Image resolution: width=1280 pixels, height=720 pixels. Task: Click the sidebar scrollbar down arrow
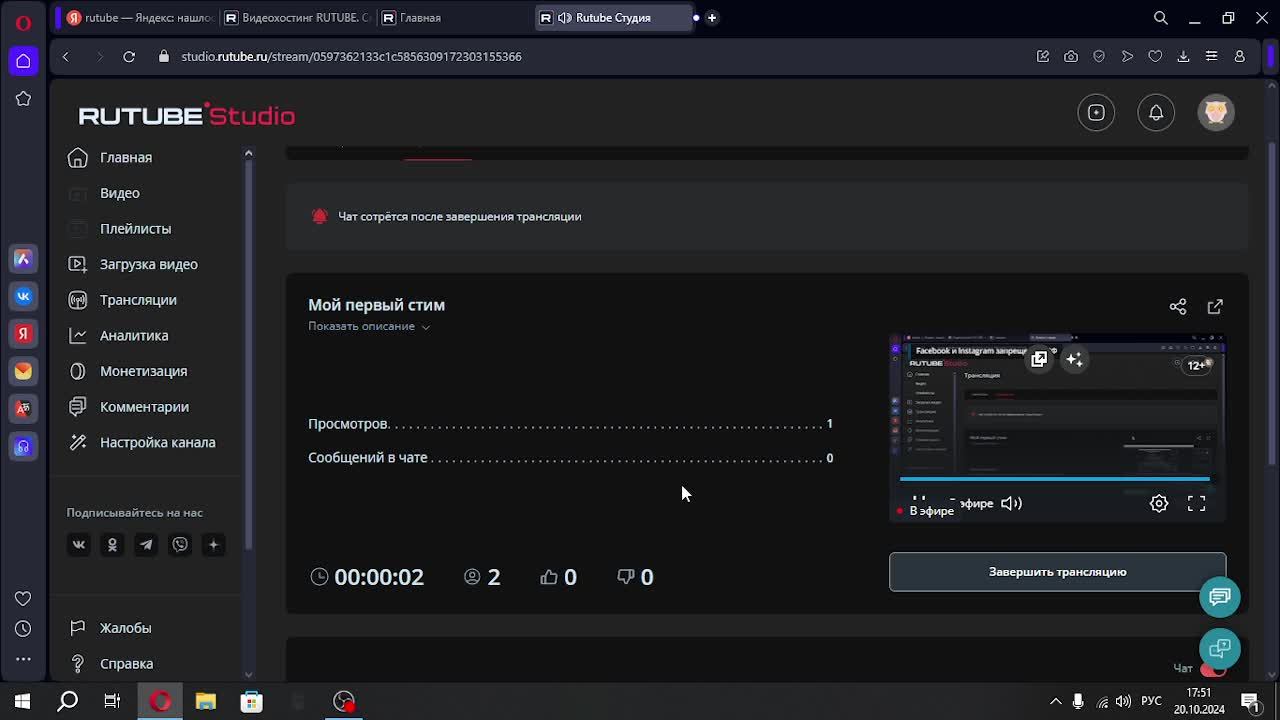[x=248, y=674]
